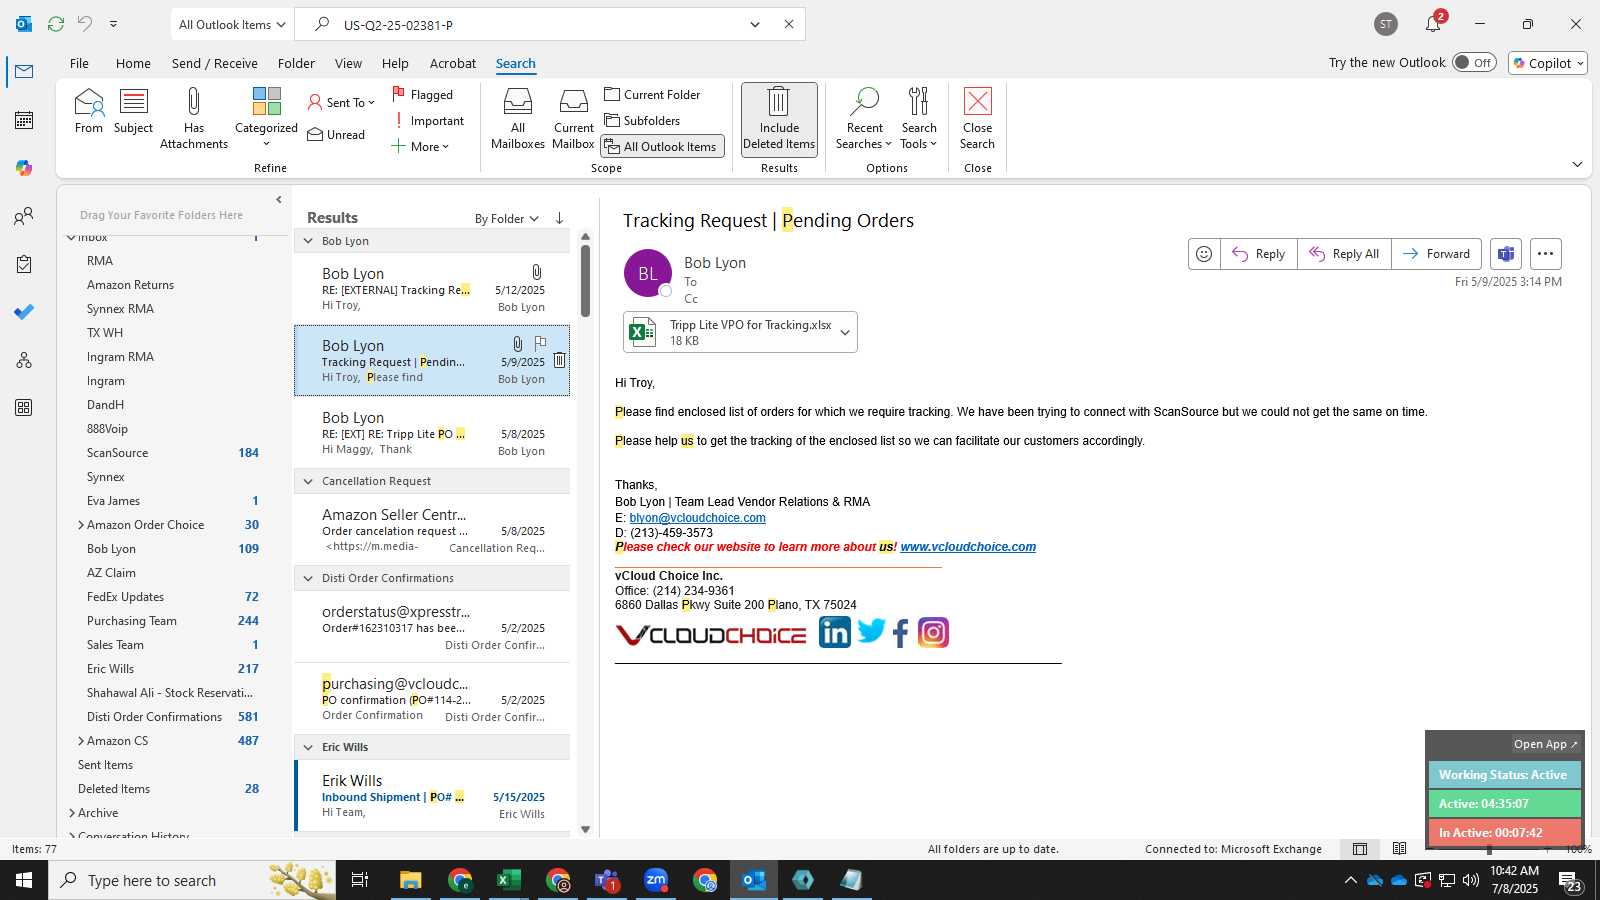Click the Send/Receive All Folders sync icon
The image size is (1600, 900).
click(56, 24)
